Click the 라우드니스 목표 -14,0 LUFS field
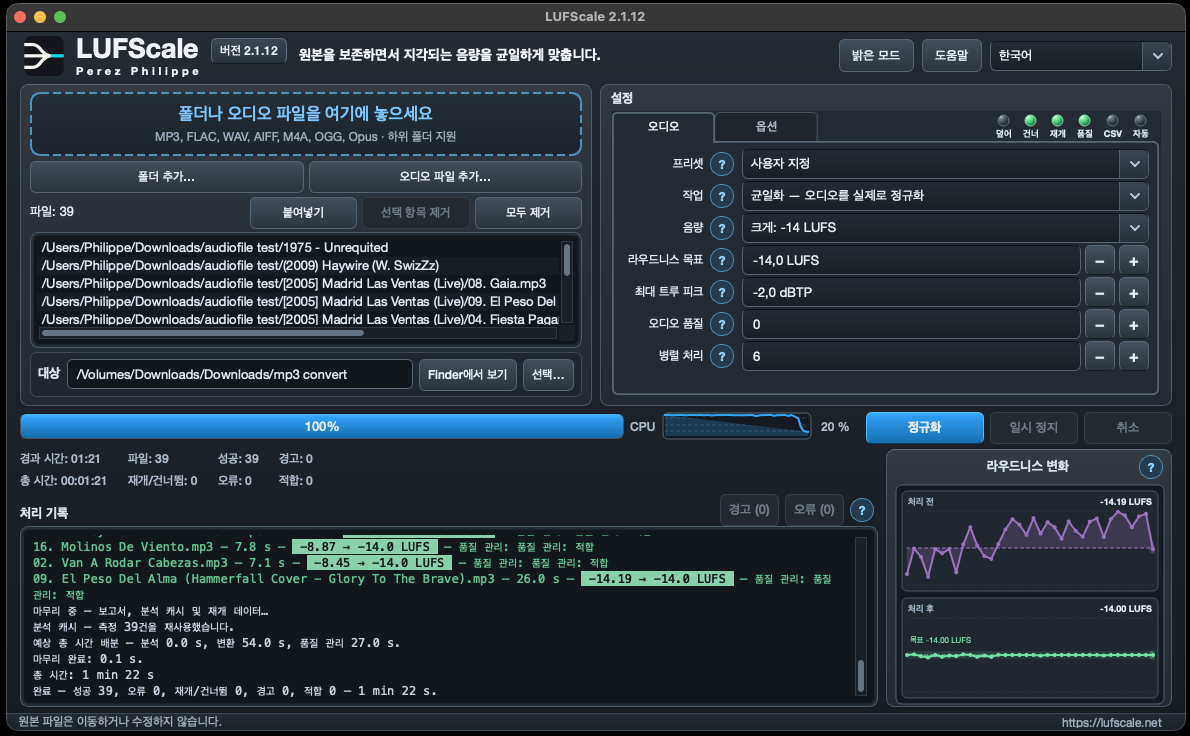Screen dimensions: 1190x736 click(x=911, y=260)
